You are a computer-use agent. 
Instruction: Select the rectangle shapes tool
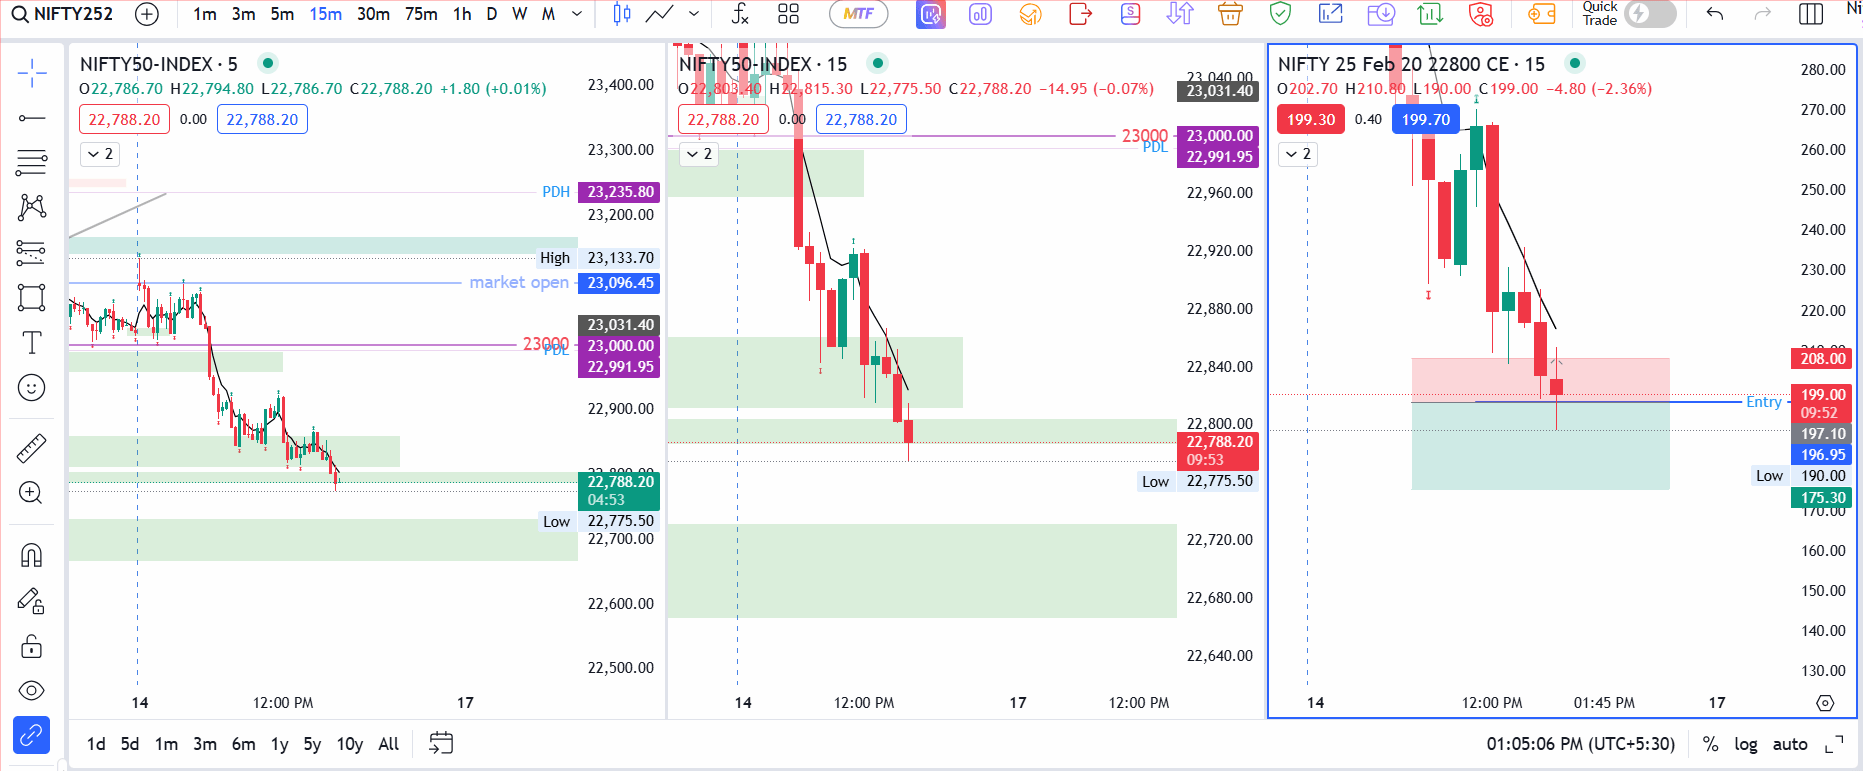point(32,297)
